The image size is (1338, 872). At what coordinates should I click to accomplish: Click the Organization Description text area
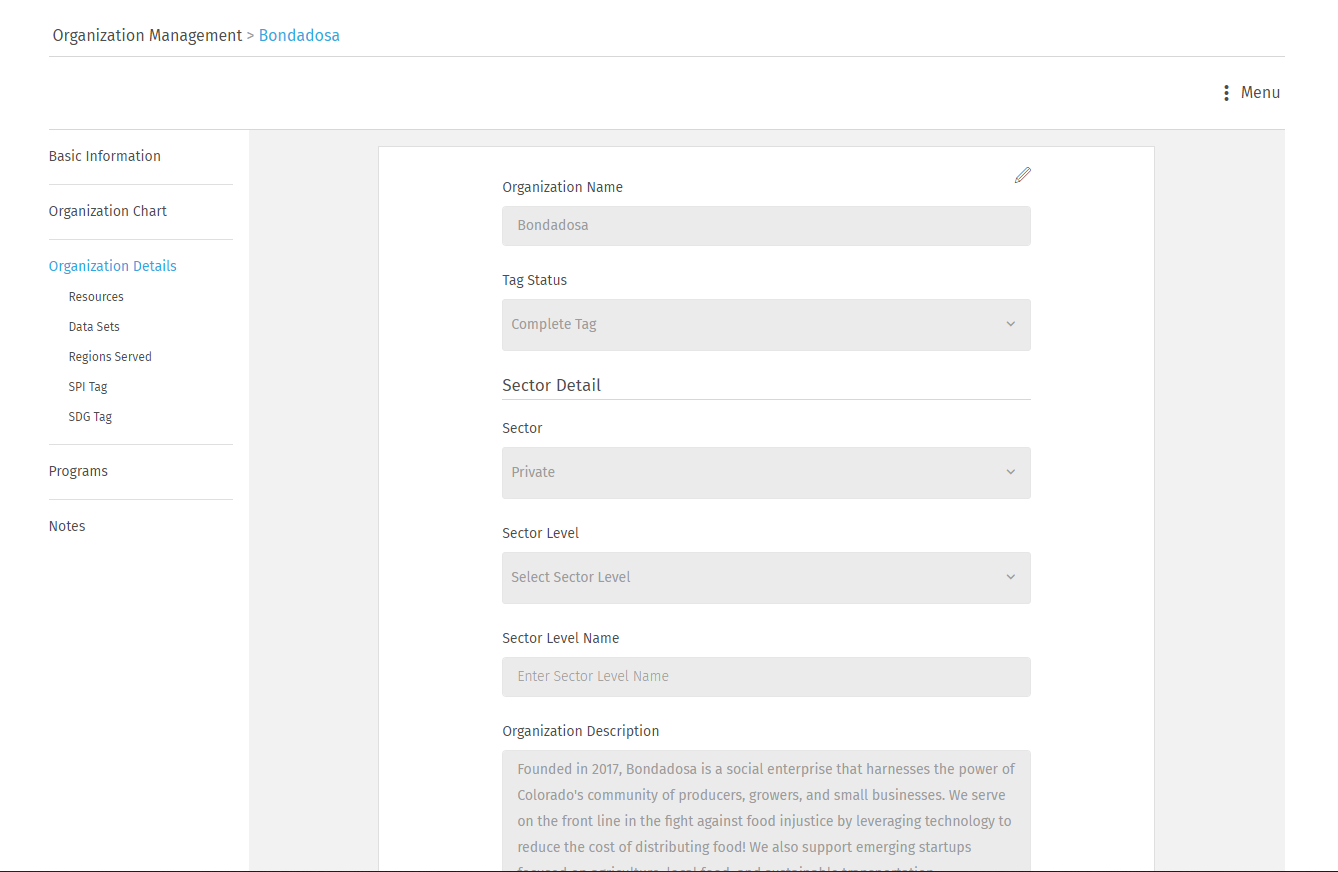[766, 810]
